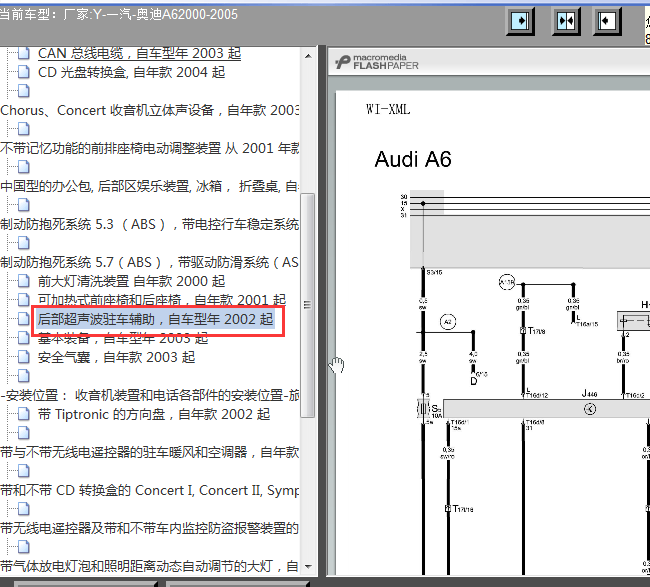Image resolution: width=650 pixels, height=587 pixels.
Task: Open 前大灯清洗装置 2000 item
Action: click(x=131, y=281)
